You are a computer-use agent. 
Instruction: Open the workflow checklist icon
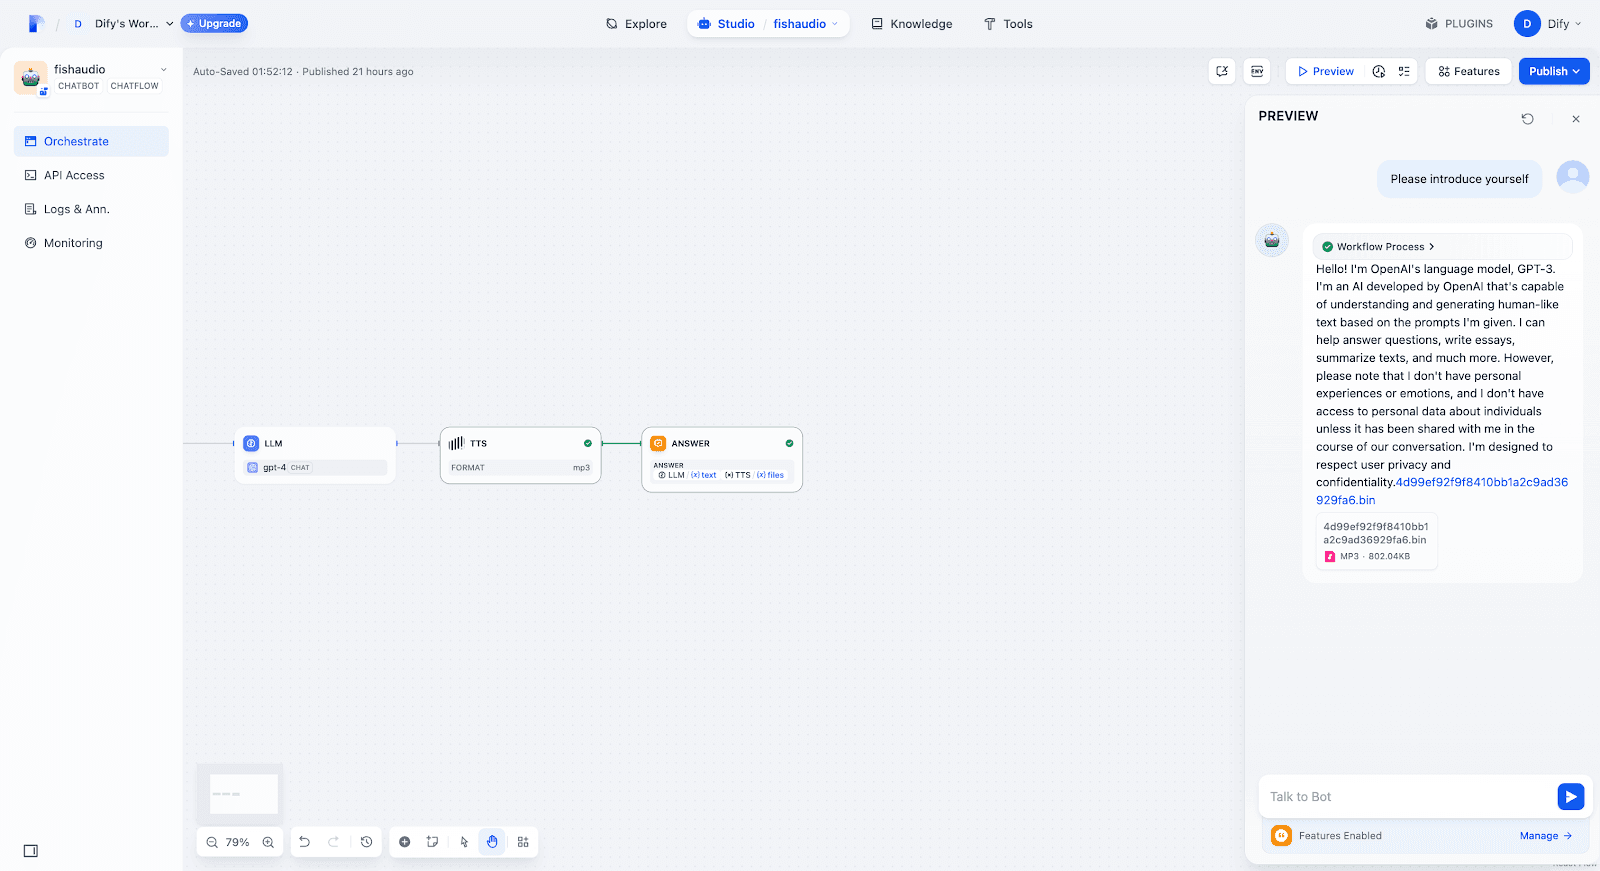click(1404, 71)
